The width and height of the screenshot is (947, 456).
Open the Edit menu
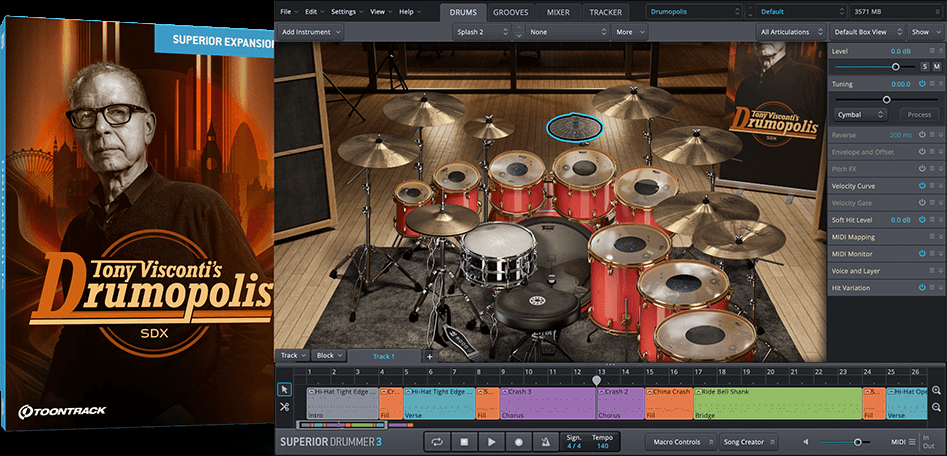pyautogui.click(x=313, y=11)
